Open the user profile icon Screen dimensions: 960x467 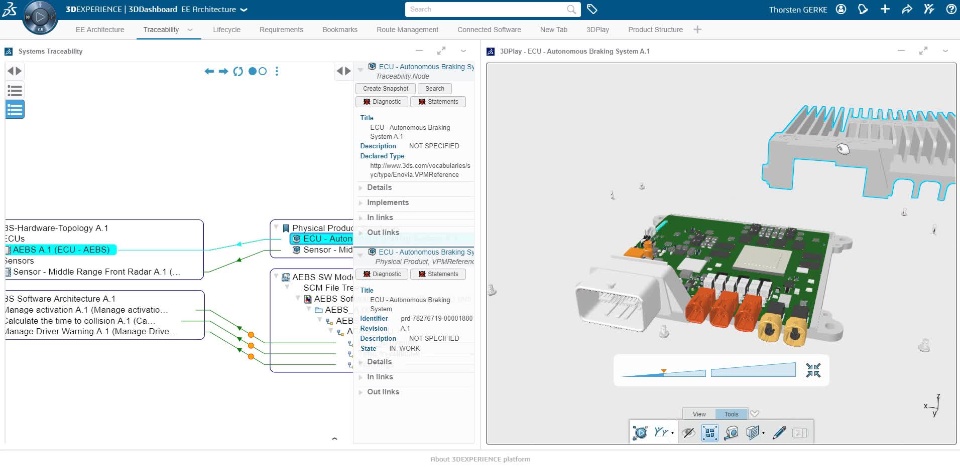tap(841, 9)
